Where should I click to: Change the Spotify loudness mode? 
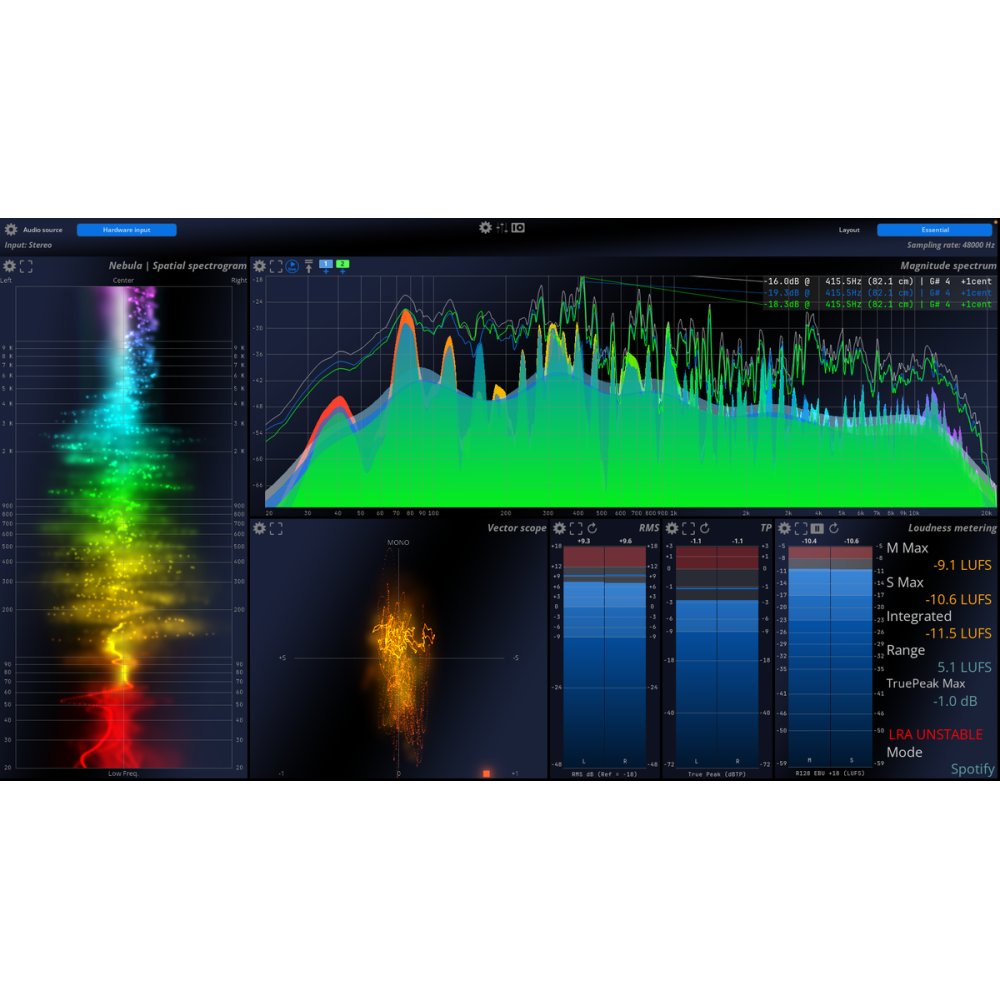(972, 769)
